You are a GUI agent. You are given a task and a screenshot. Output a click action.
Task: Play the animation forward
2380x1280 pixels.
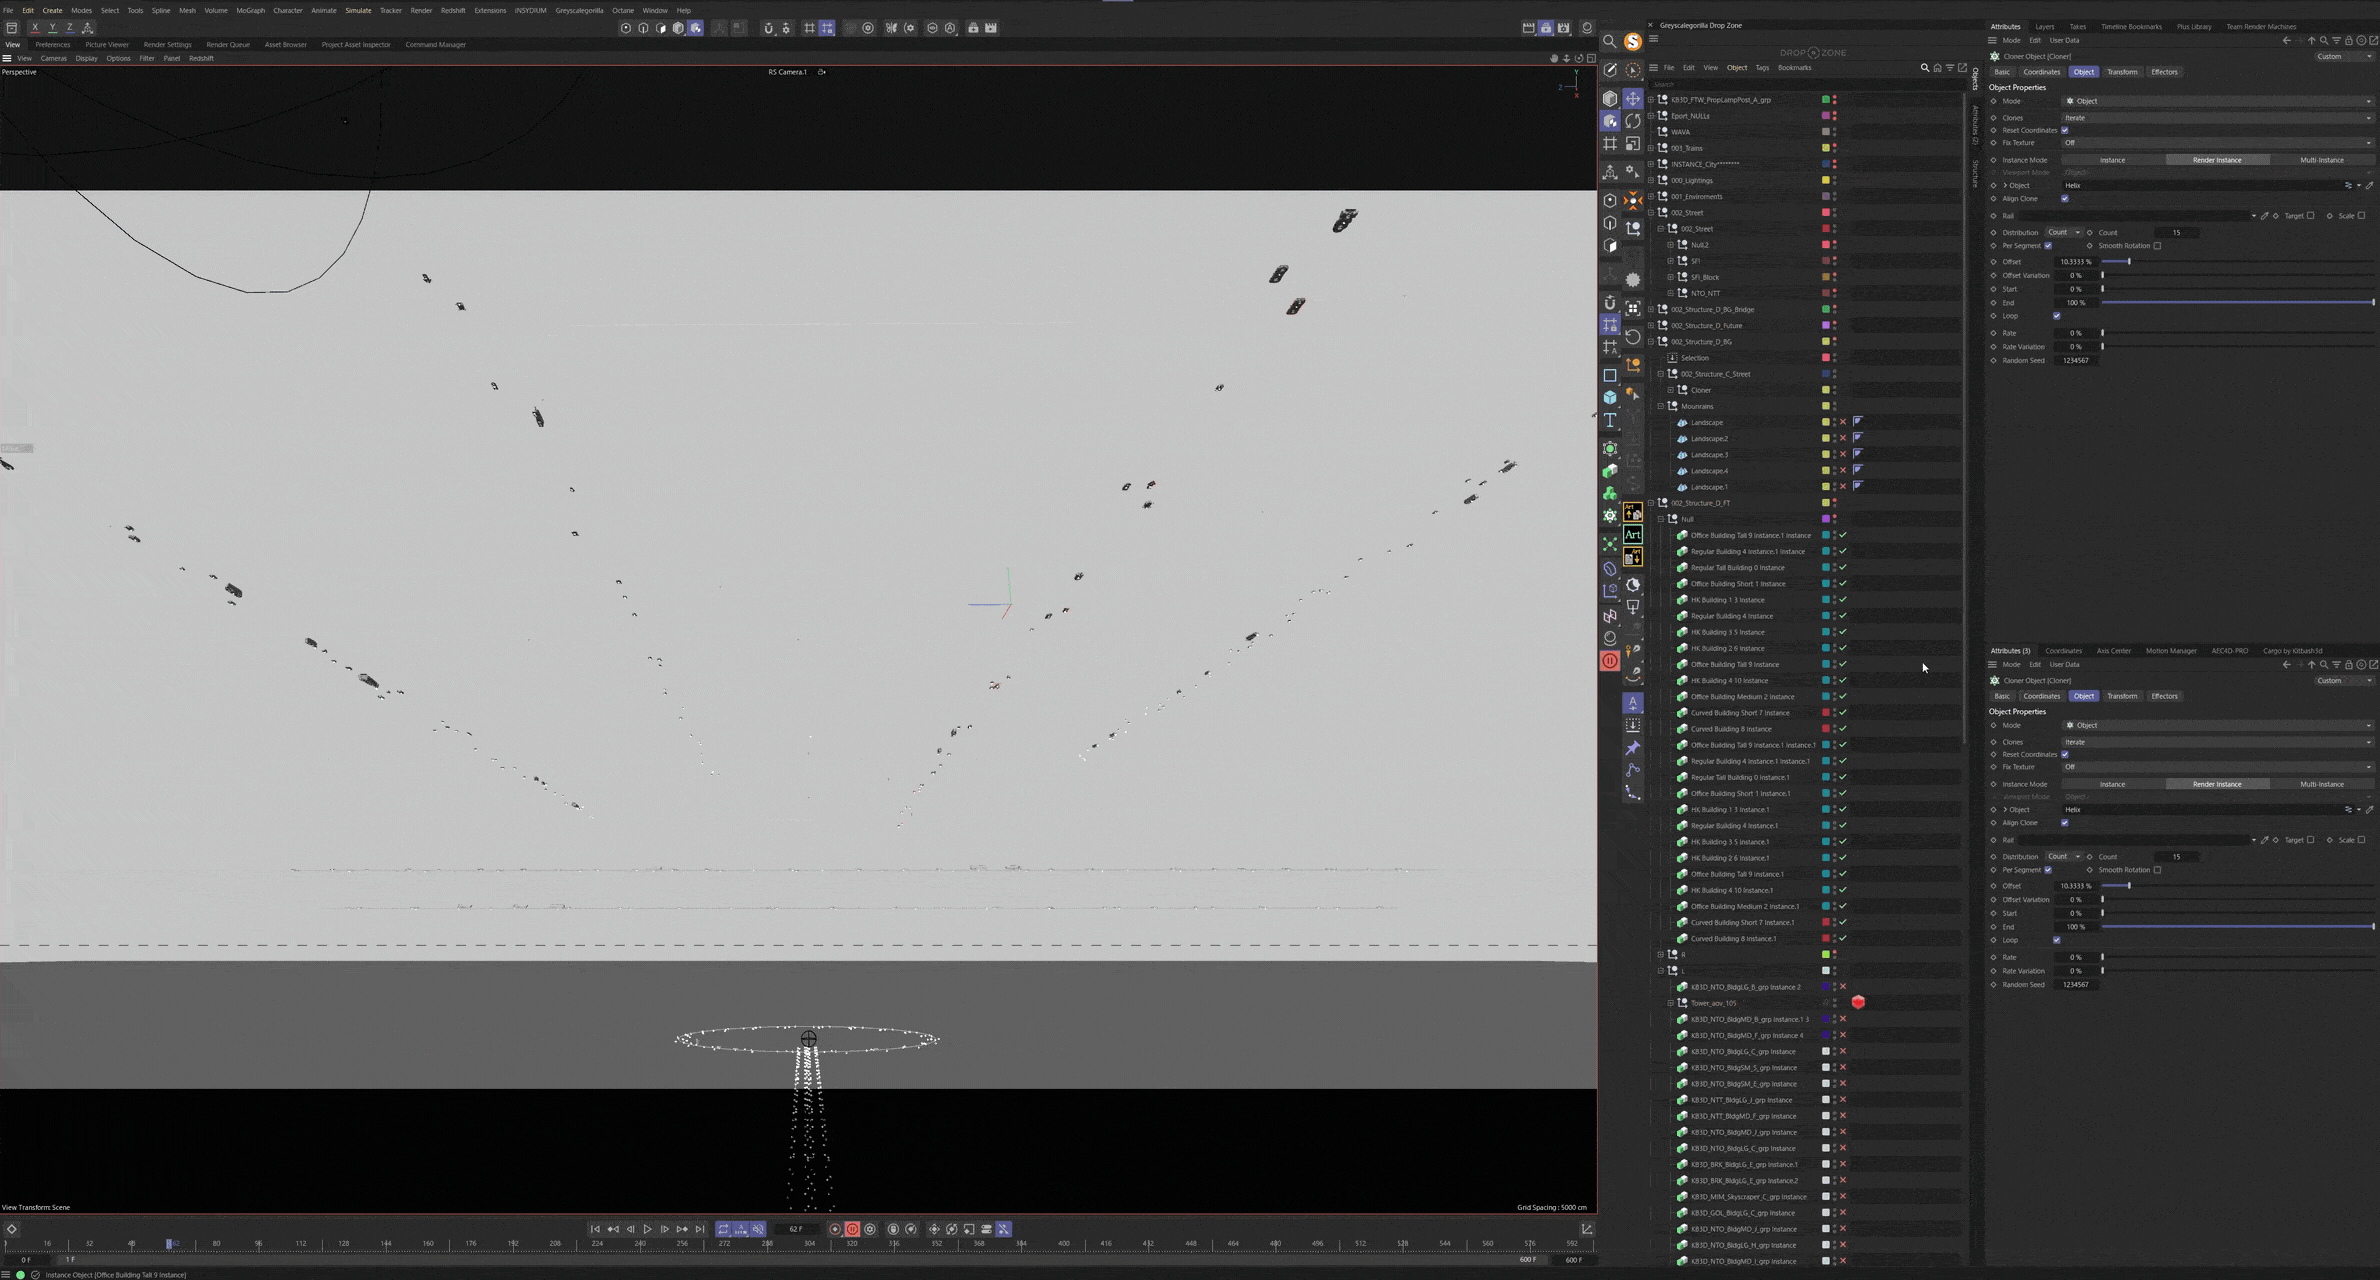[647, 1229]
